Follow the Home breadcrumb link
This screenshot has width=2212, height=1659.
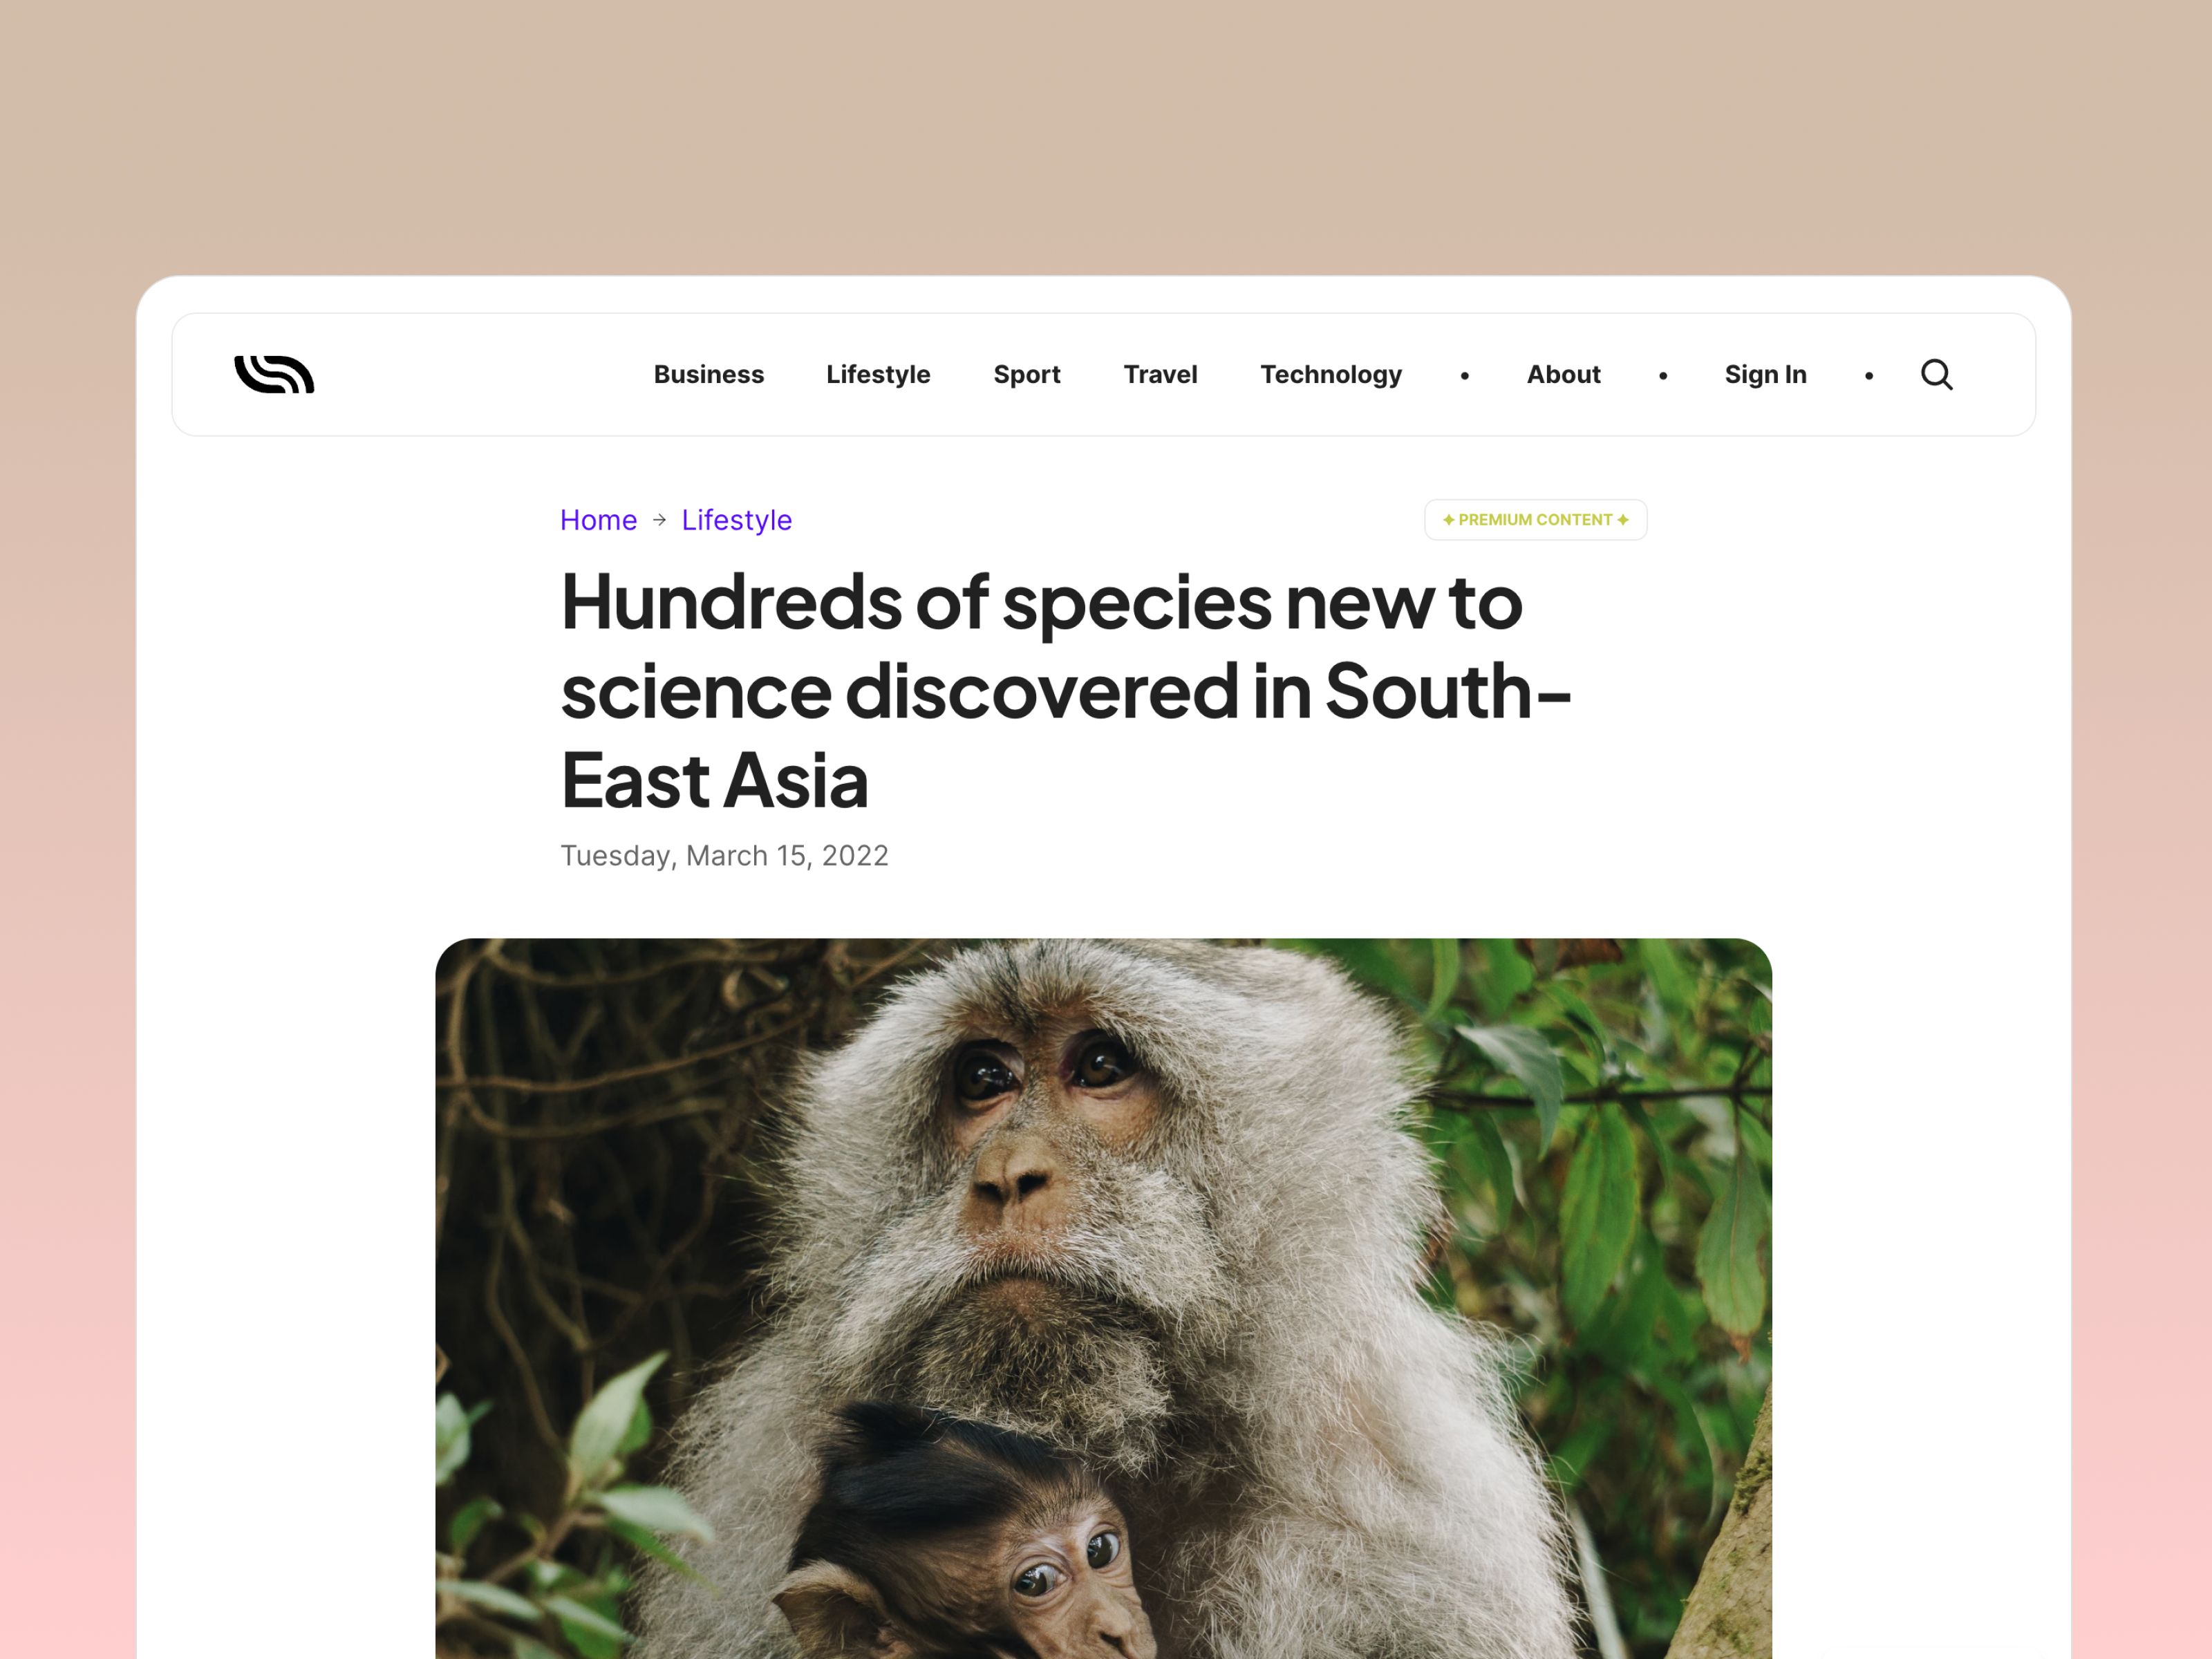[x=598, y=520]
